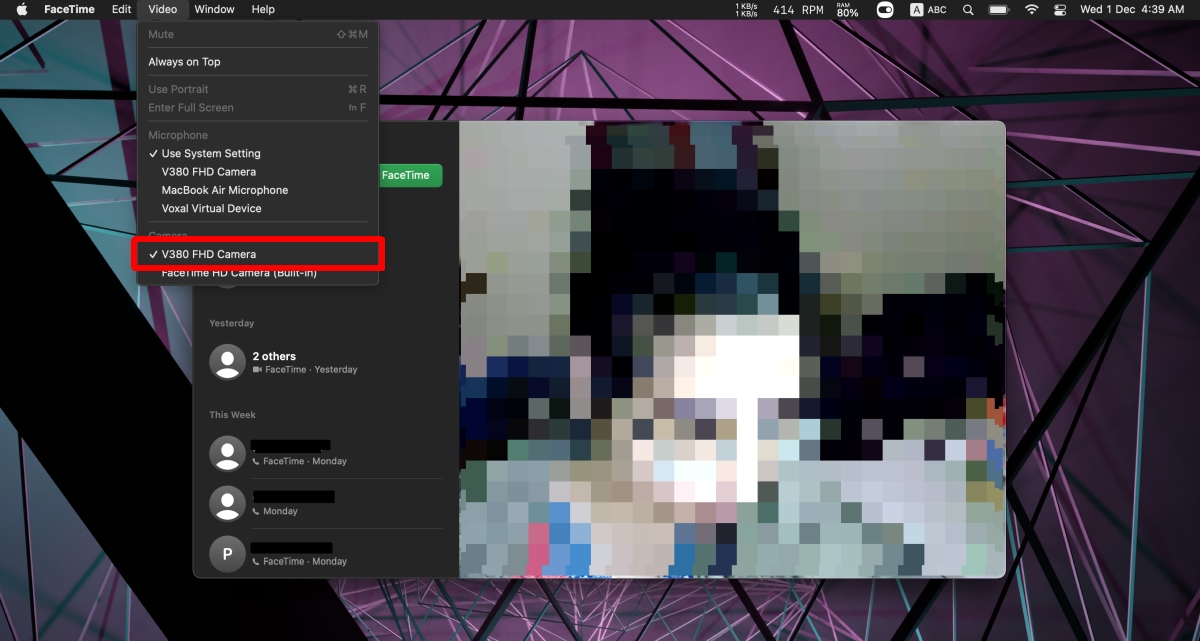Open the FaceTime app menu
This screenshot has height=641, width=1200.
[x=71, y=10]
